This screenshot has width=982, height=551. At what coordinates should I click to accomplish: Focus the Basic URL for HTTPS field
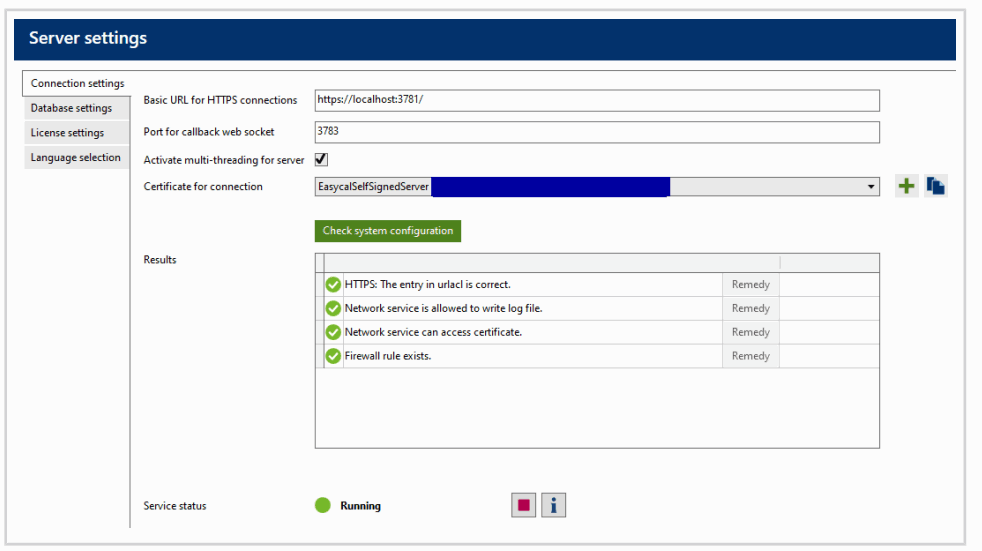click(x=597, y=100)
